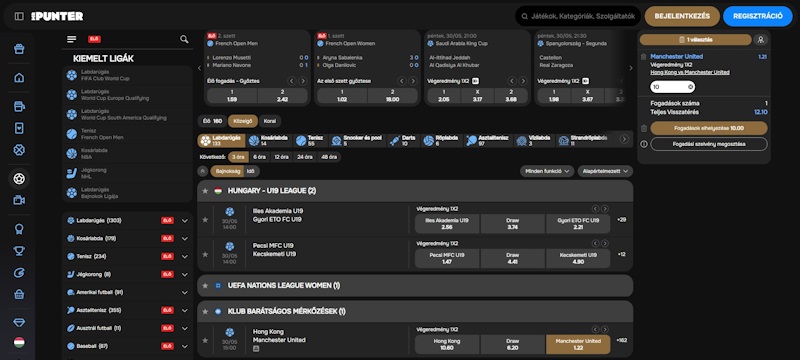Image resolution: width=800 pixels, height=360 pixels.
Task: Place bet with Fogadások elhelyezése 10.00
Action: pyautogui.click(x=709, y=128)
